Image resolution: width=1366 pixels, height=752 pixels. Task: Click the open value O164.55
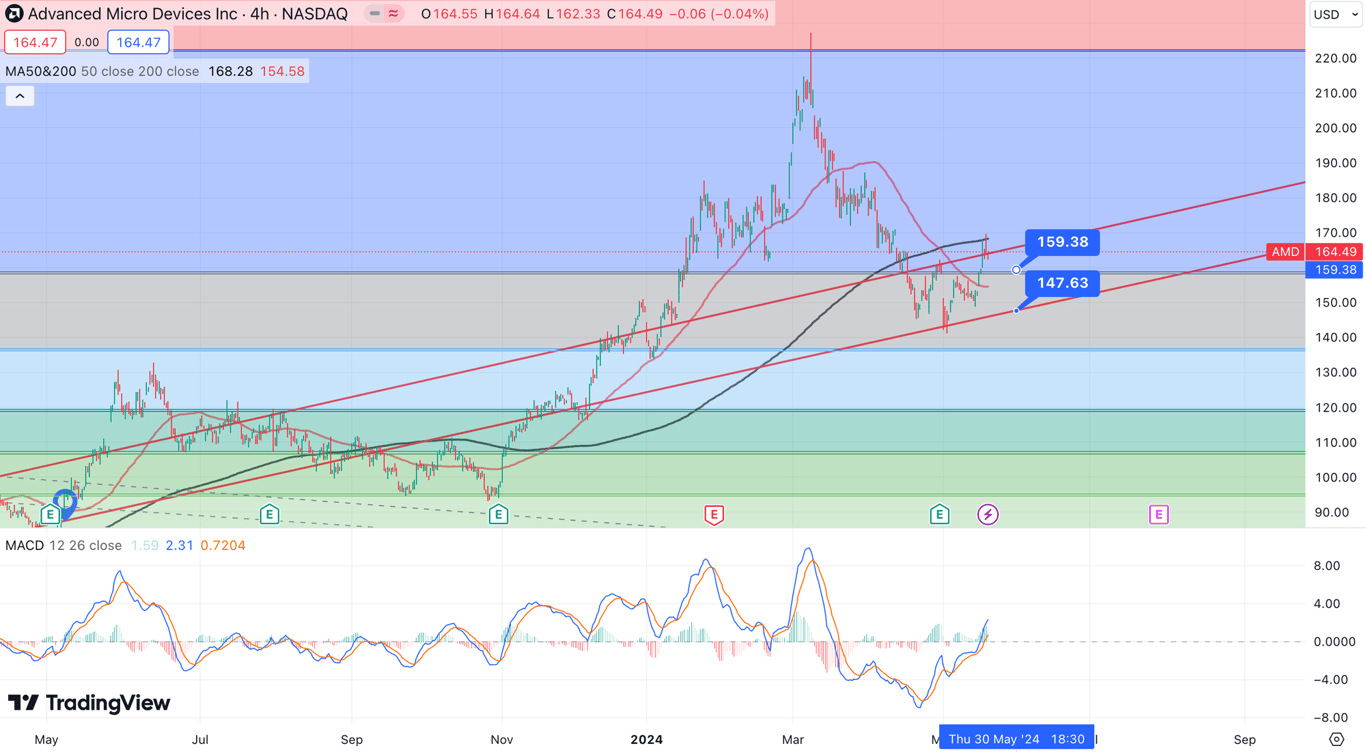point(449,14)
